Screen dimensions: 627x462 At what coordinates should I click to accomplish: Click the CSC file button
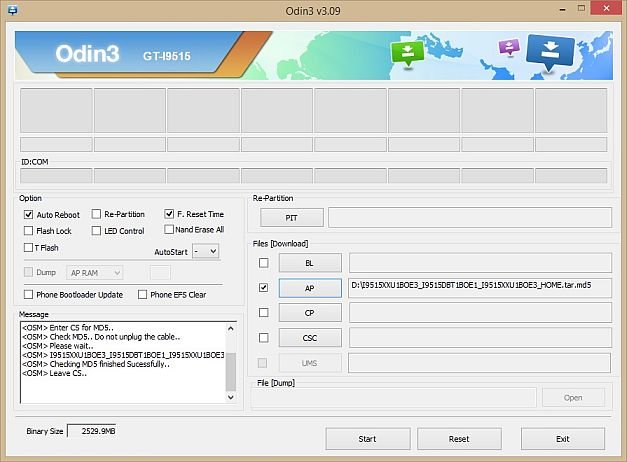coord(310,338)
